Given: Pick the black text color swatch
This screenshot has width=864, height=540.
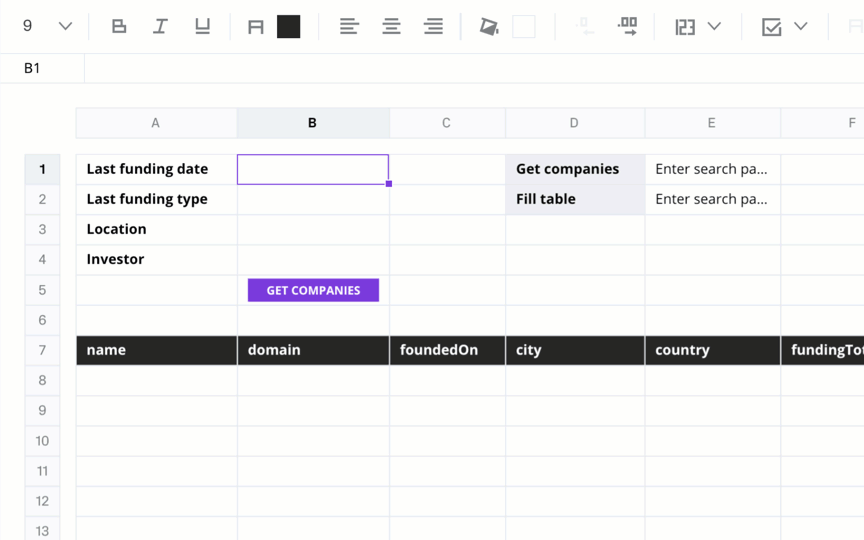Looking at the screenshot, I should [x=288, y=26].
